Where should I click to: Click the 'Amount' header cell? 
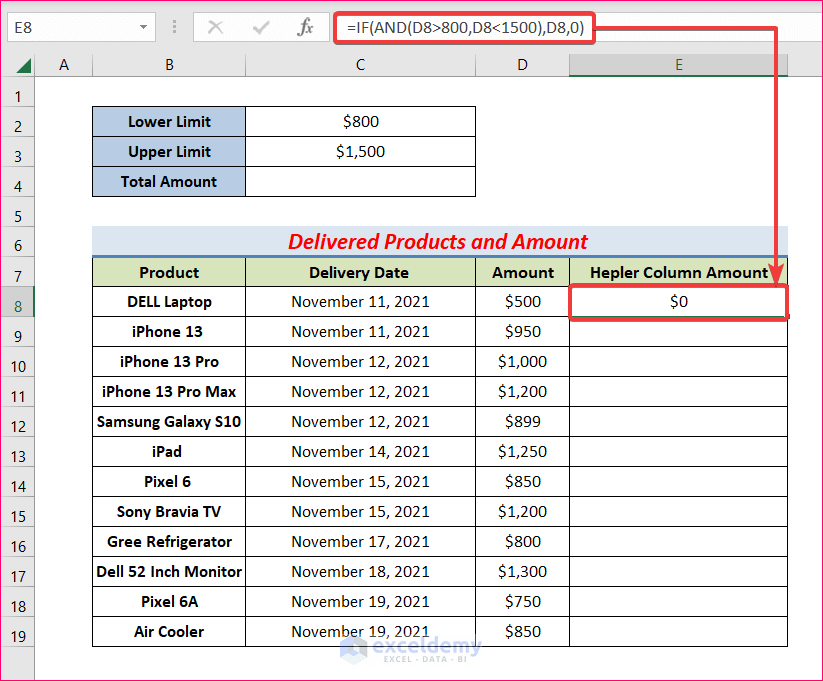tap(522, 272)
